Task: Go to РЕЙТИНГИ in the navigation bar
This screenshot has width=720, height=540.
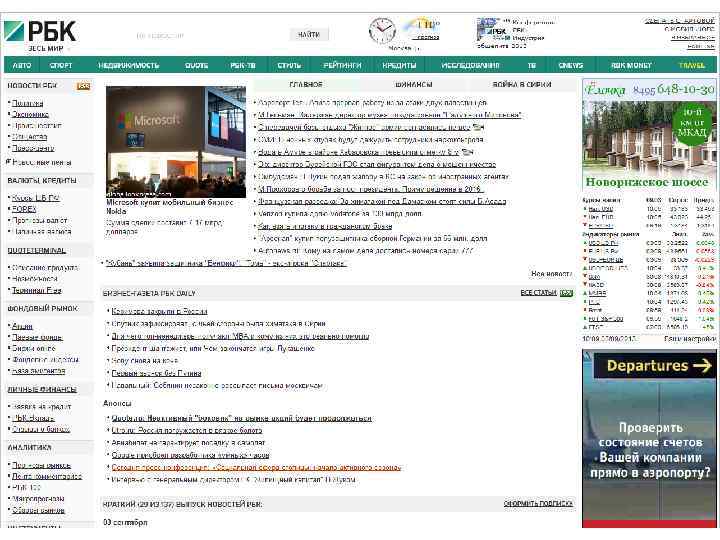Action: (342, 66)
